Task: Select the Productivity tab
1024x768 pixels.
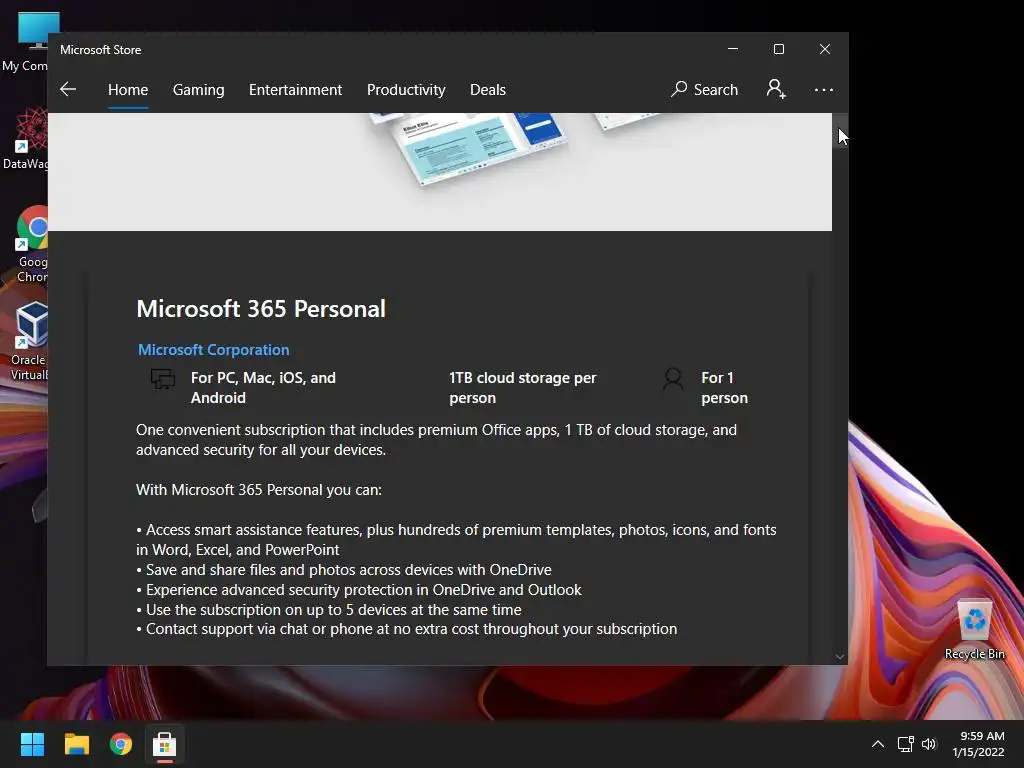Action: tap(406, 89)
